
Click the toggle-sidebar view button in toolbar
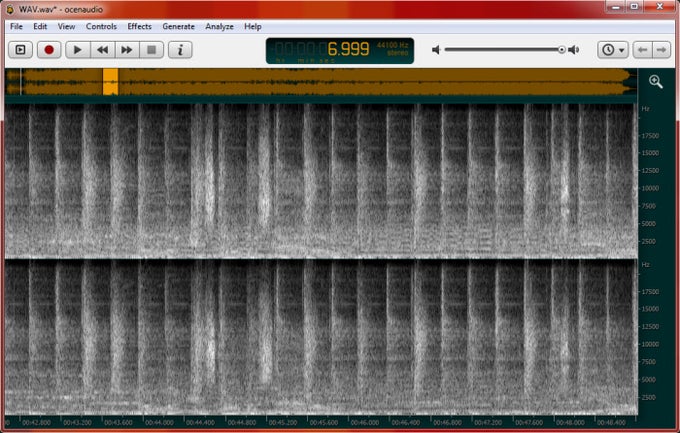point(20,50)
